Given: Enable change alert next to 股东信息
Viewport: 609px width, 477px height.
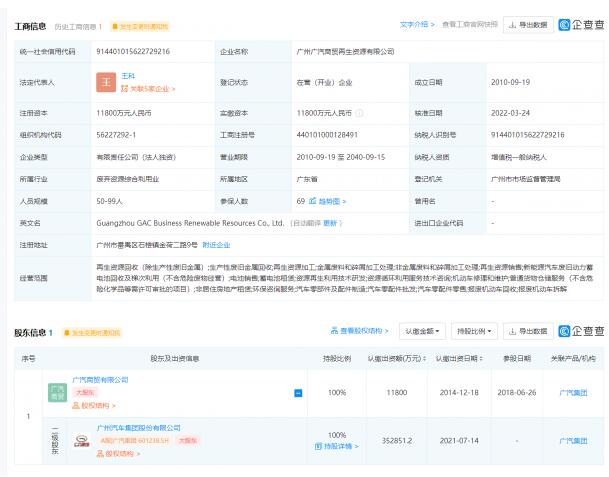Looking at the screenshot, I should point(92,333).
